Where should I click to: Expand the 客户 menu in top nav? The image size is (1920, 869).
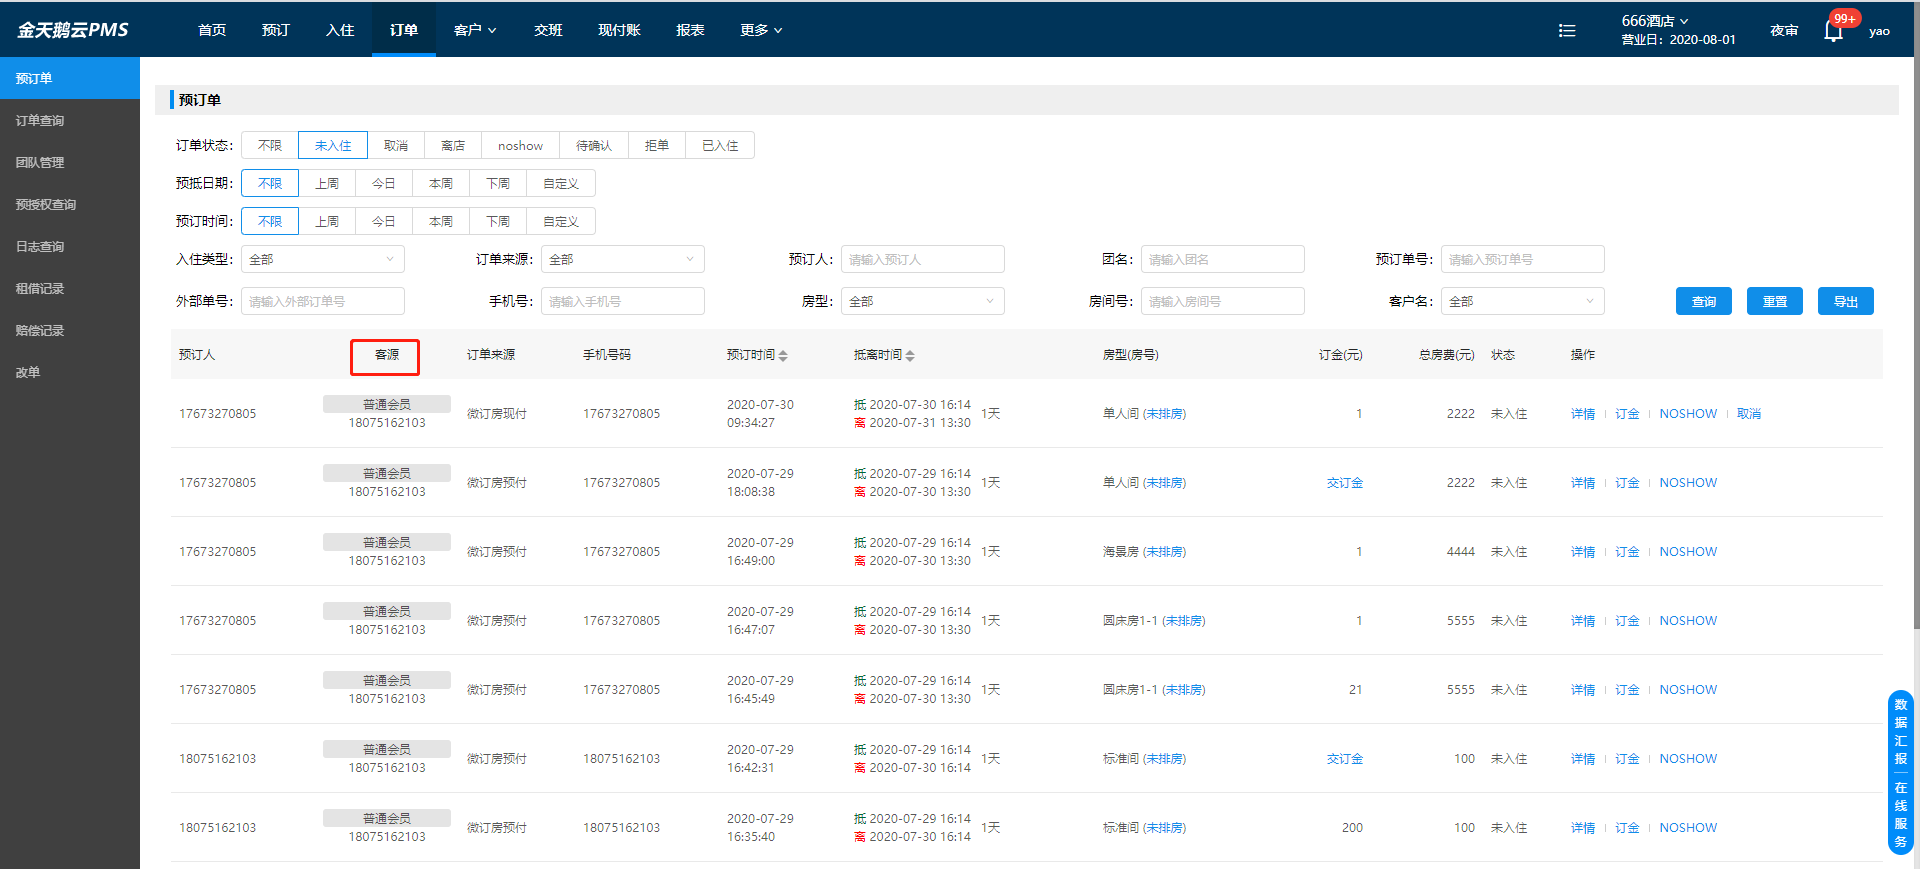[x=475, y=30]
